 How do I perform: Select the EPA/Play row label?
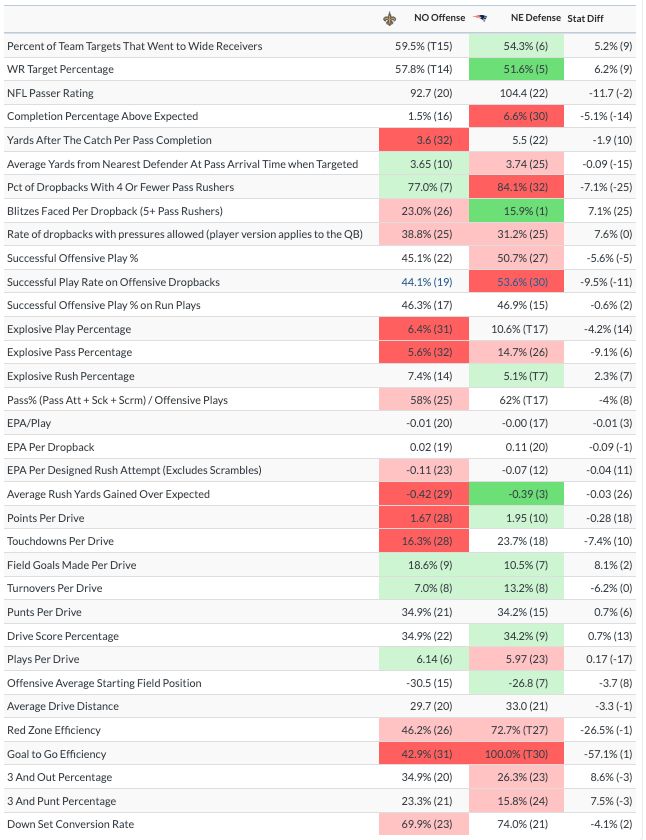point(30,423)
